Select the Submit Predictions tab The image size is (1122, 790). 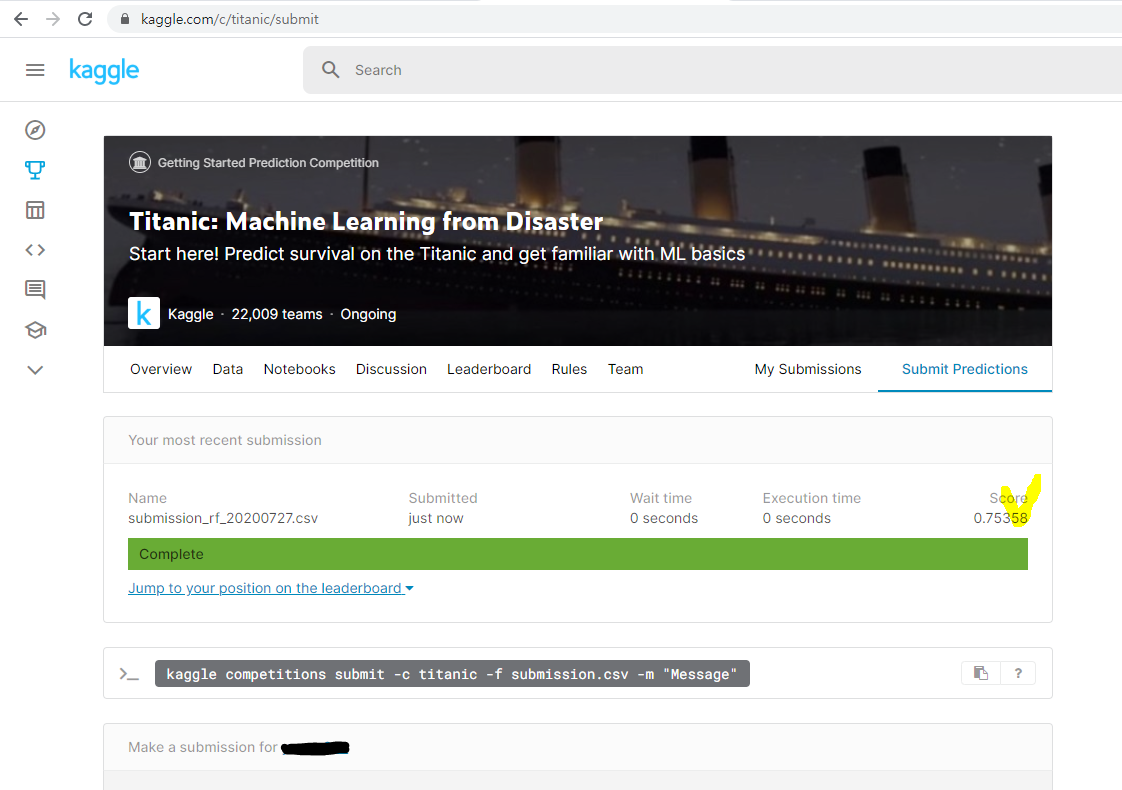click(x=965, y=369)
